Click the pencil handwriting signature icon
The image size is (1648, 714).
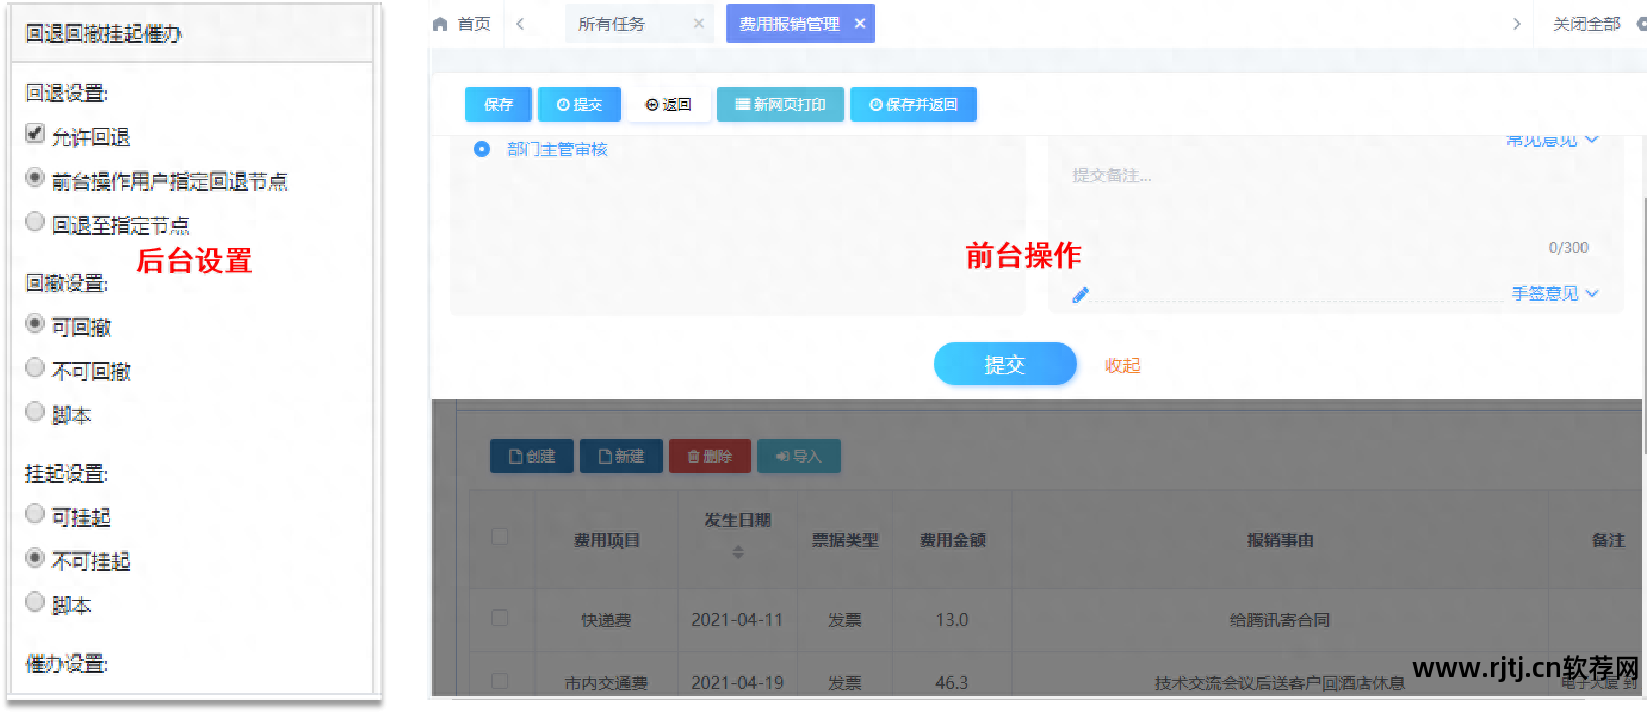tap(1080, 295)
